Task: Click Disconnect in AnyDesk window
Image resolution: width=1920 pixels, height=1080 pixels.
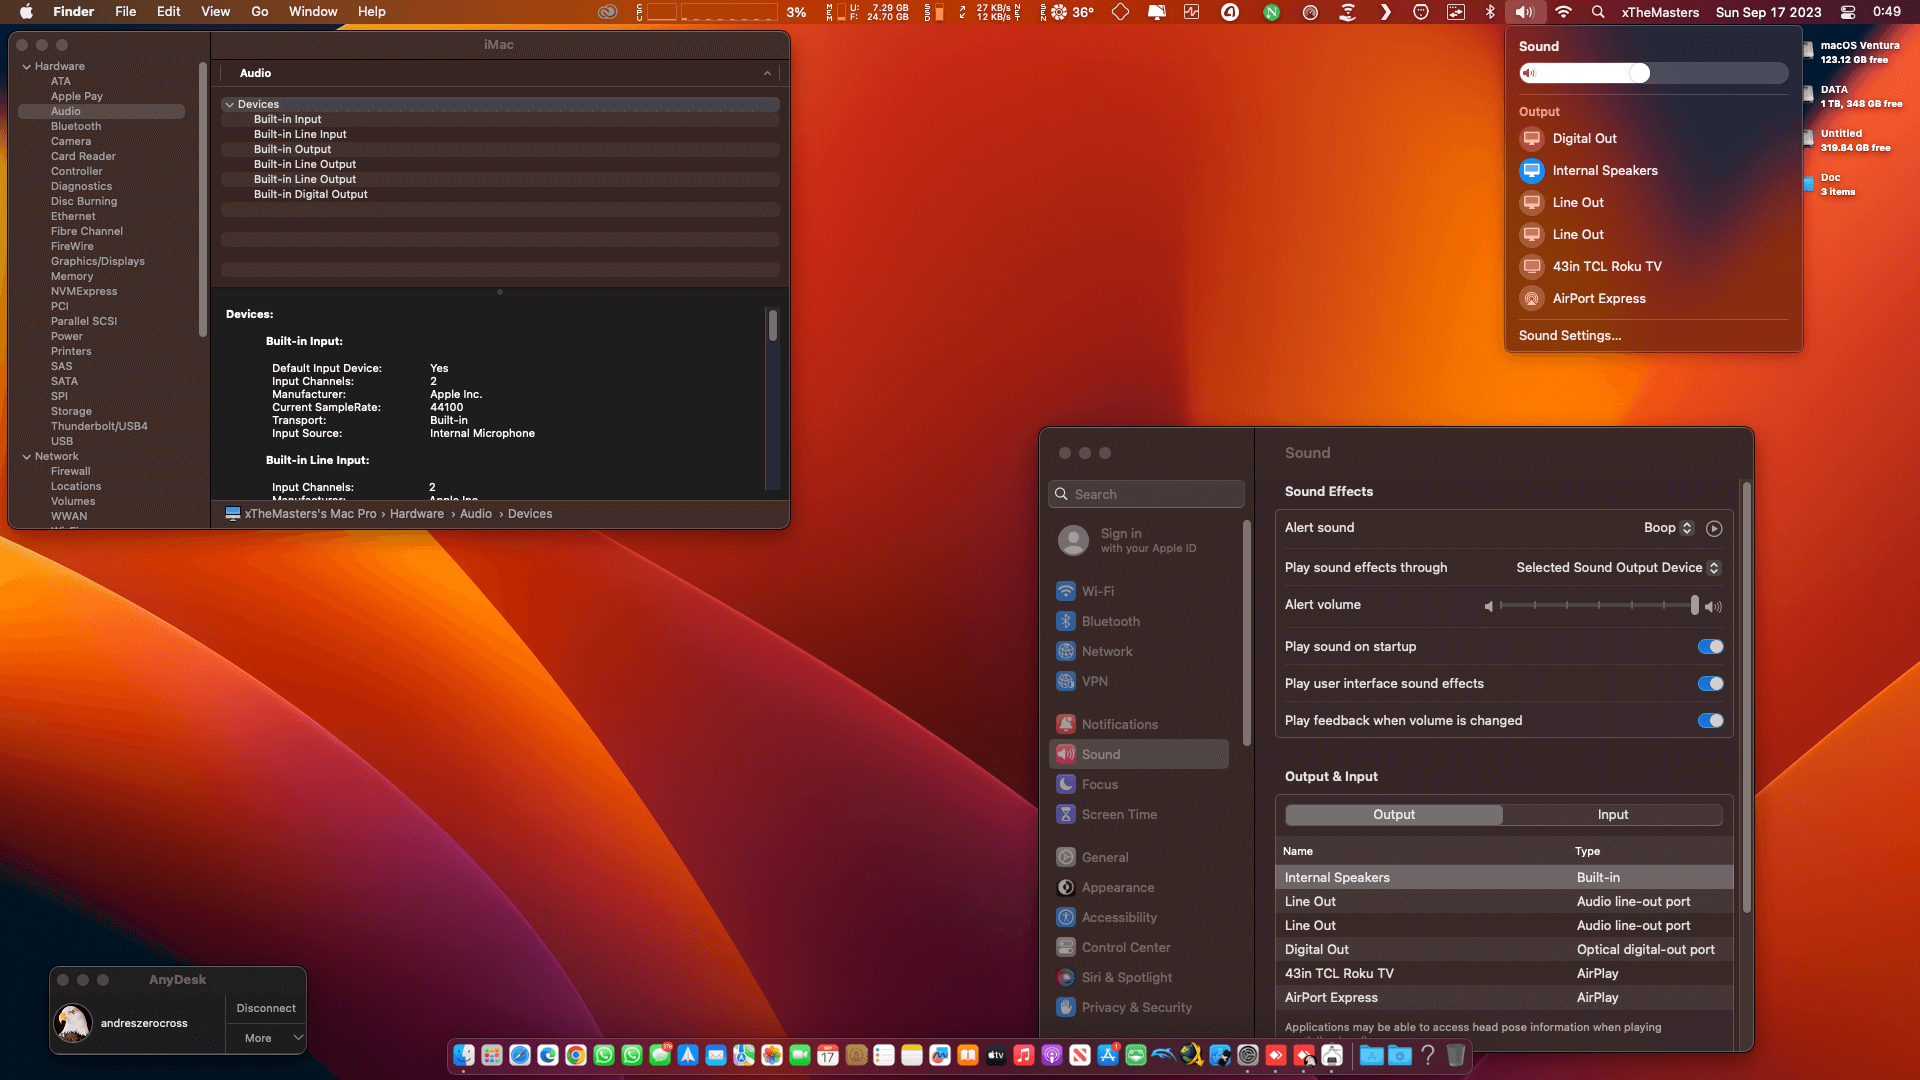Action: point(266,1008)
